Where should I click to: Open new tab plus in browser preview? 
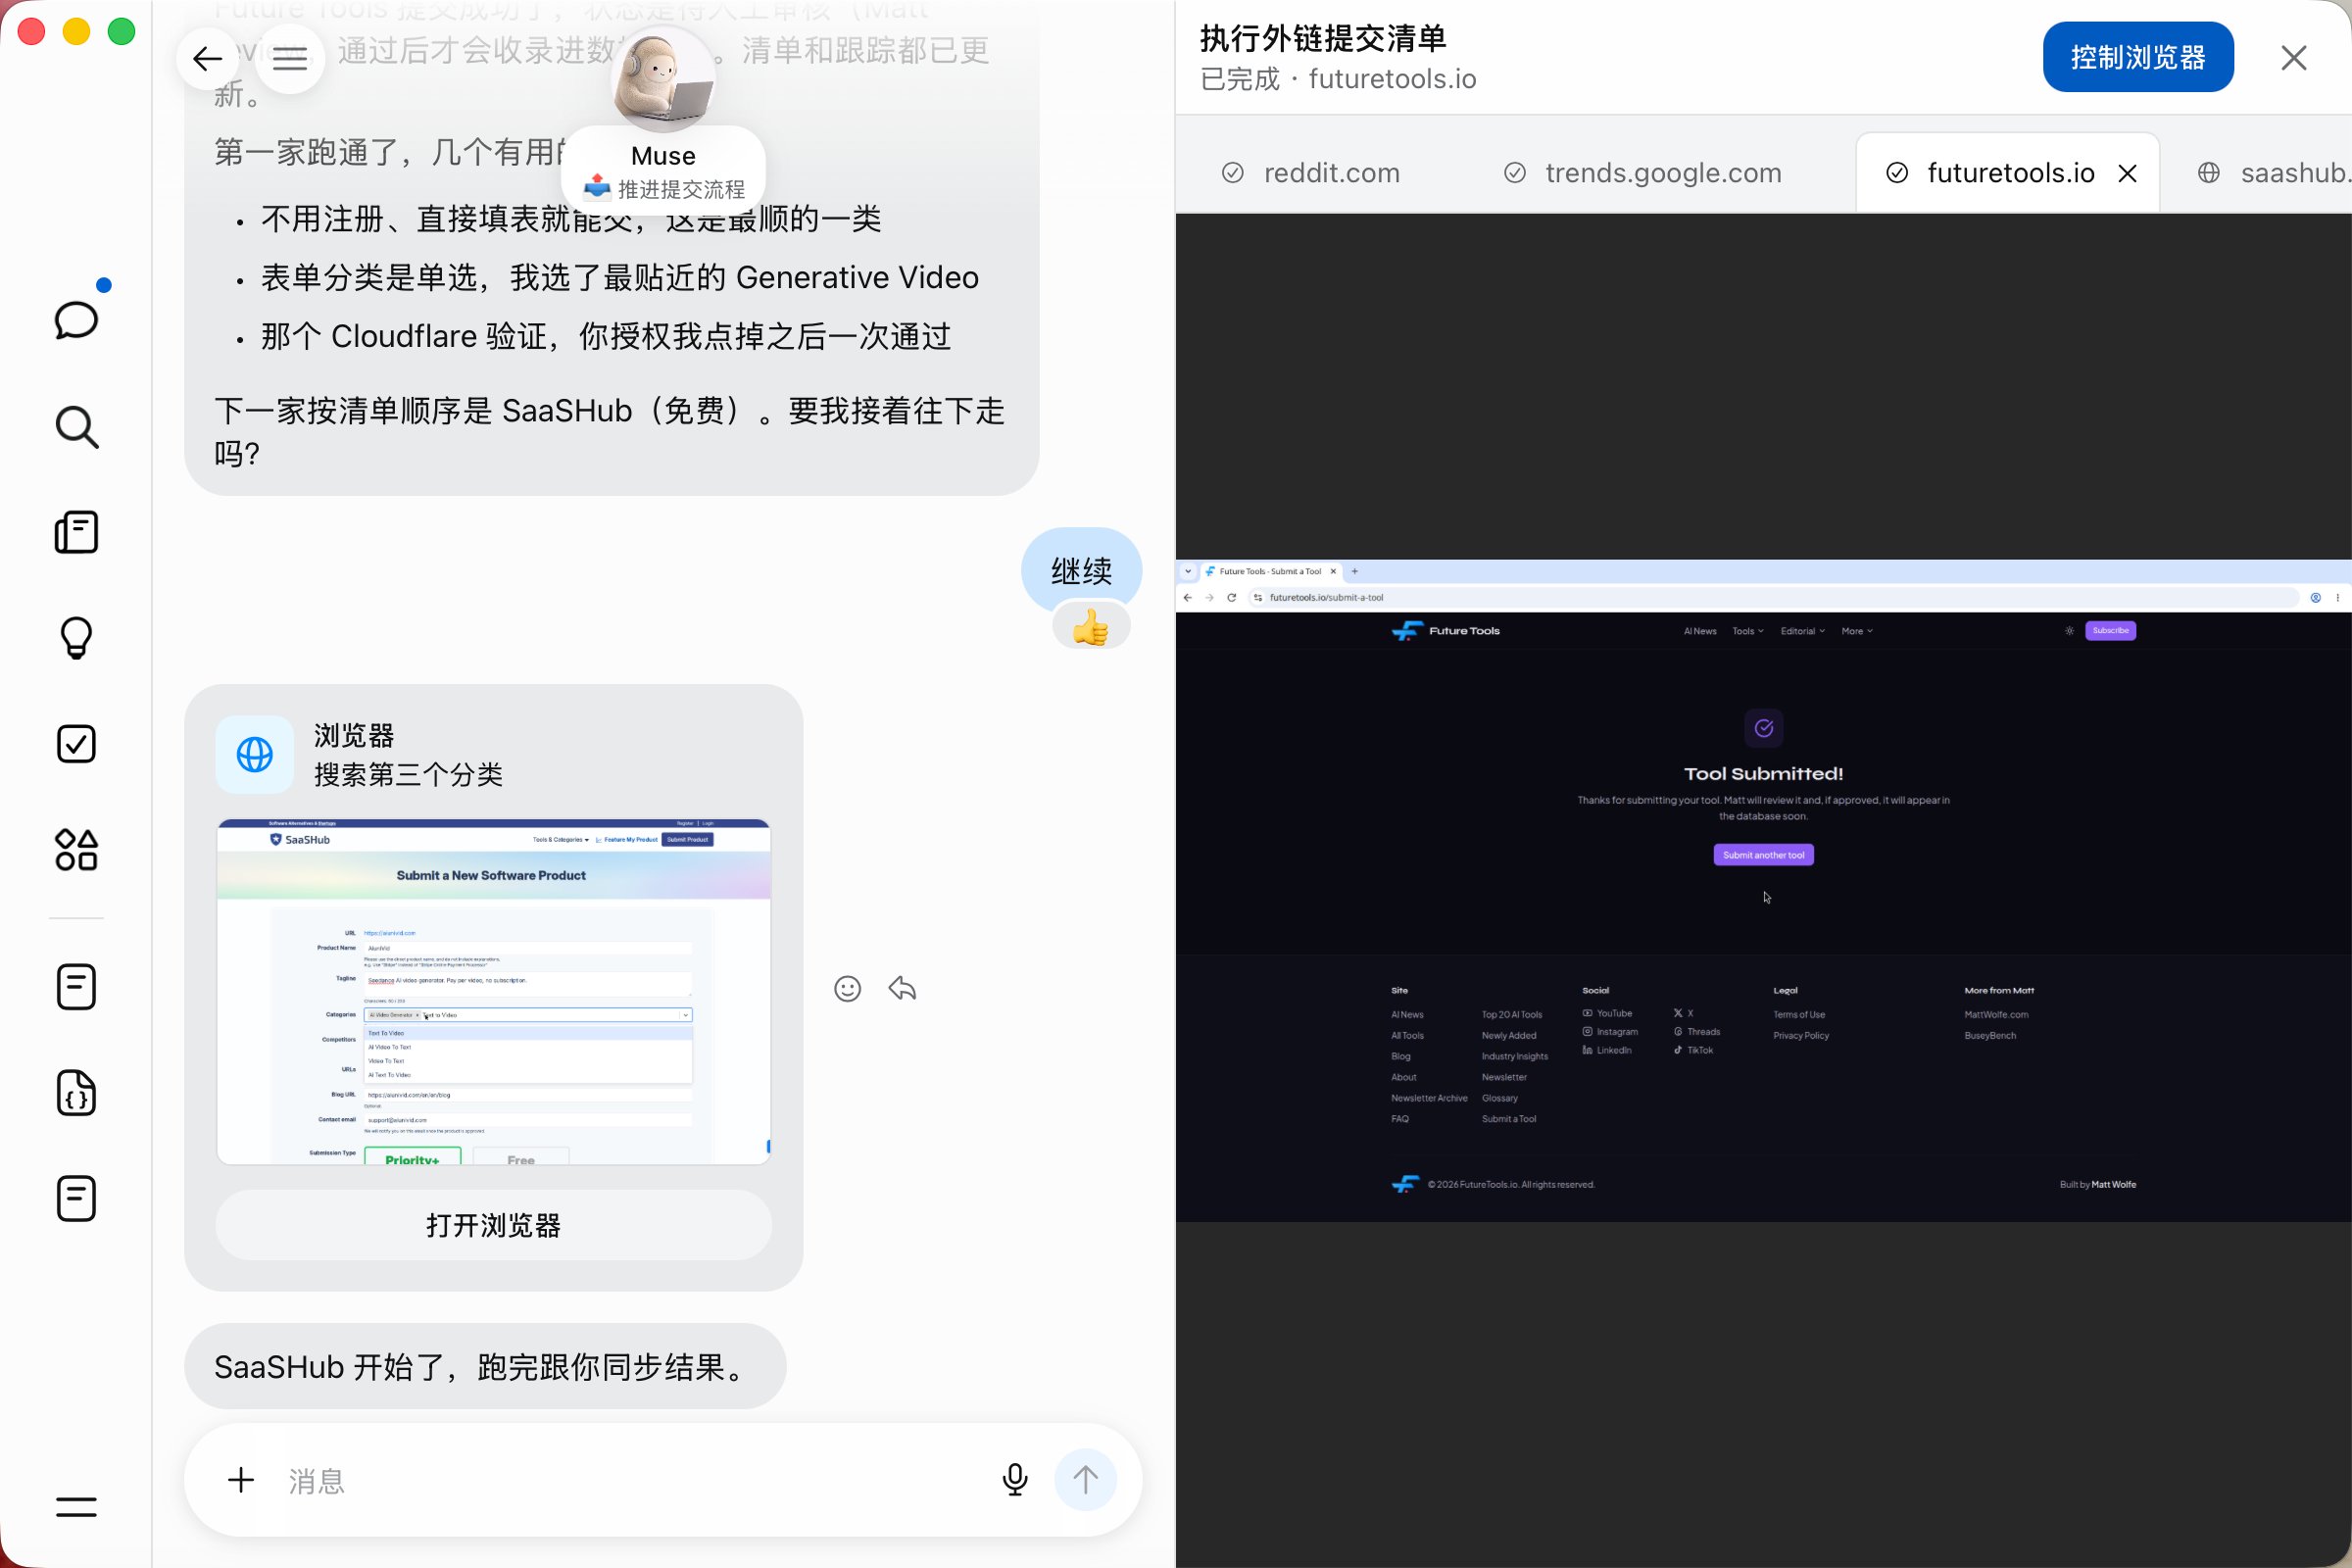pyautogui.click(x=1355, y=571)
